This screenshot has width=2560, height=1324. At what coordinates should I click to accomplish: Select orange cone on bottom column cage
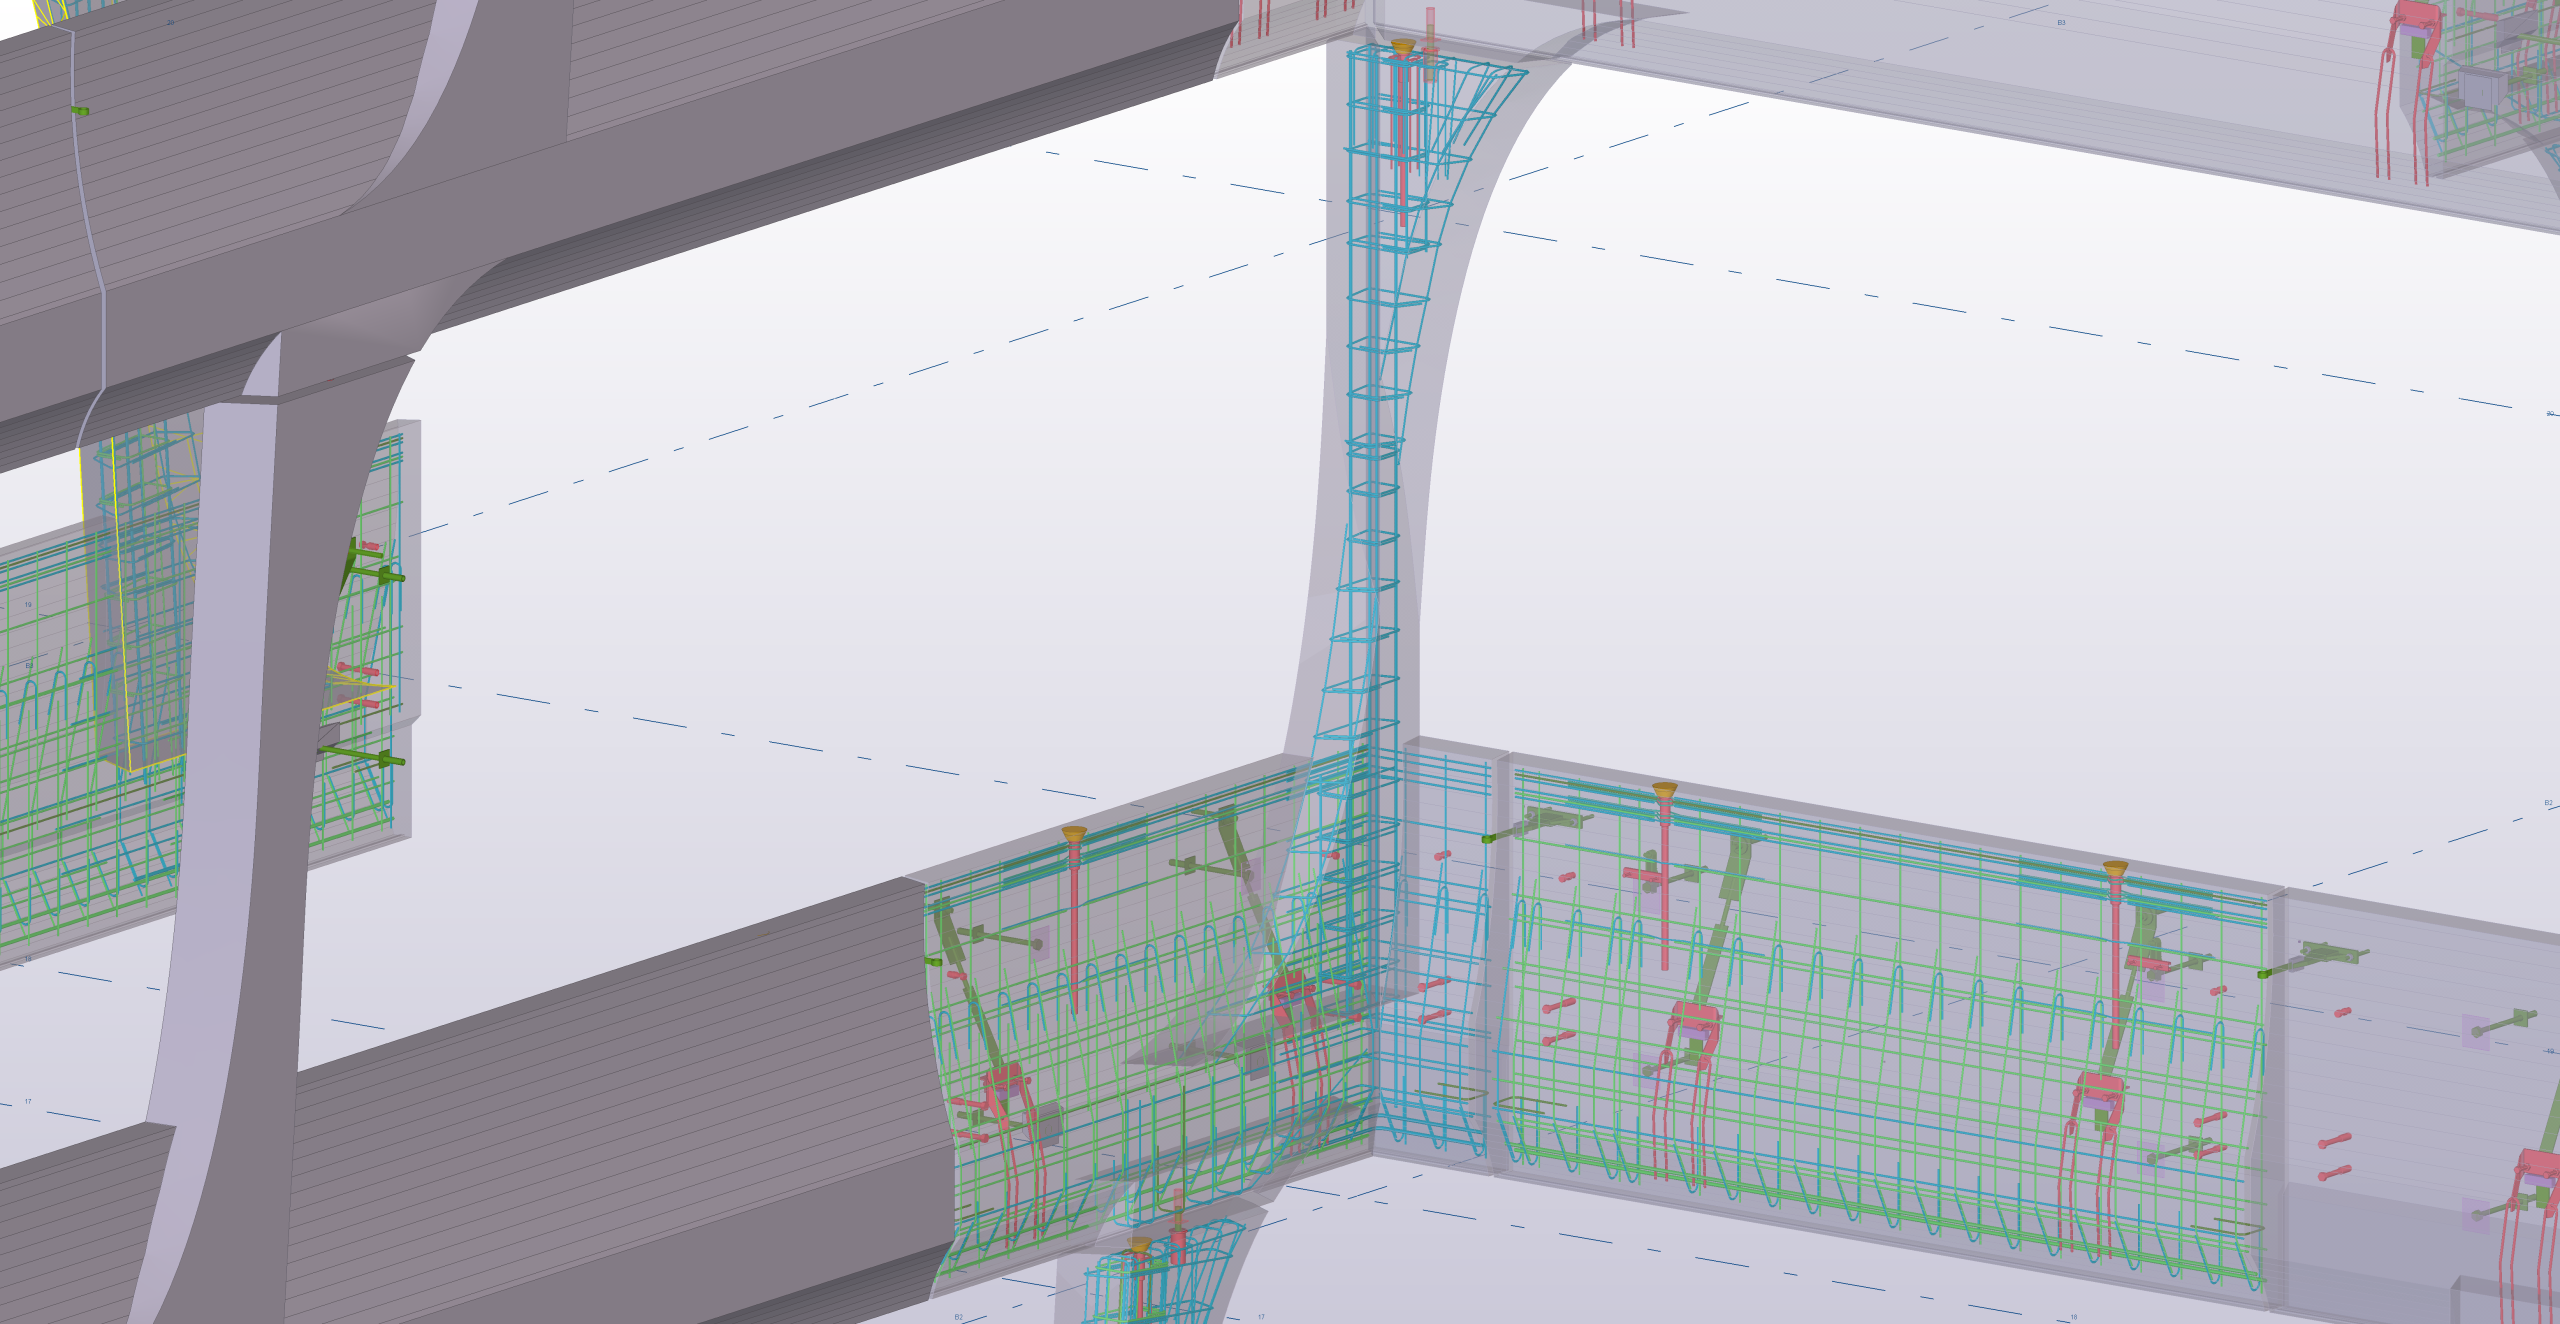tap(1140, 1243)
